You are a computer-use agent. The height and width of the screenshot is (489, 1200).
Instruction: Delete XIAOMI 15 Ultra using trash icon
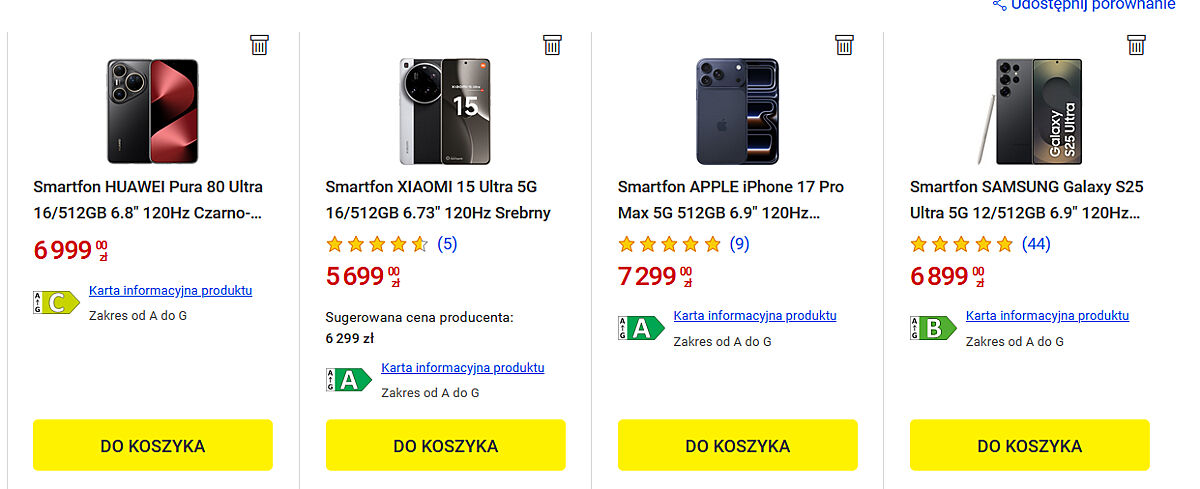pos(552,44)
